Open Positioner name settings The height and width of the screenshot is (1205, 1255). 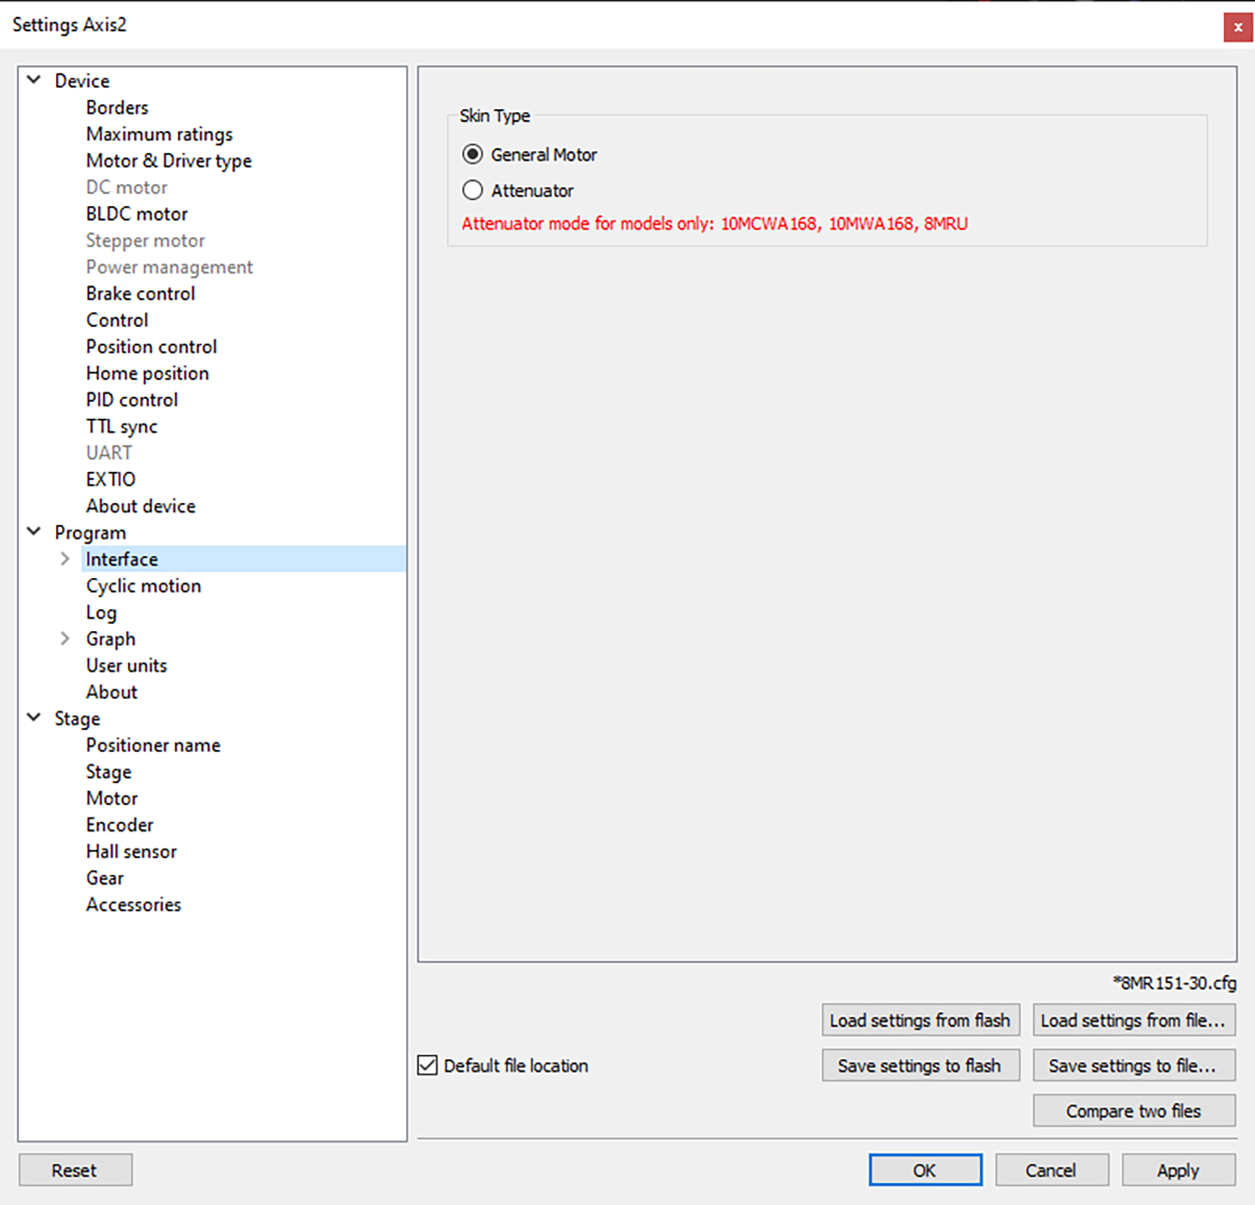(x=152, y=745)
